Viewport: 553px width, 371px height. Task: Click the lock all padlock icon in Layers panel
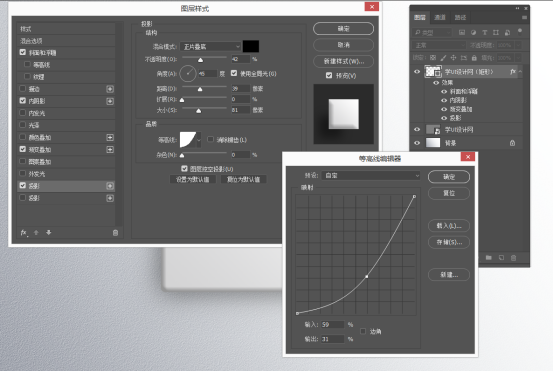pos(474,58)
